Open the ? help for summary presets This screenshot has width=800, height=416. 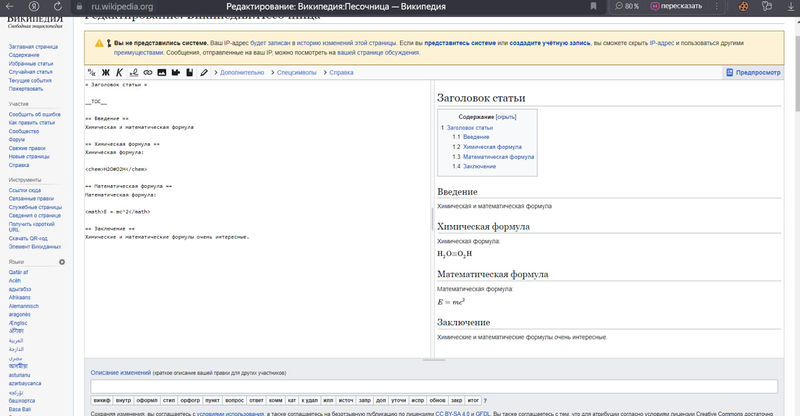[485, 401]
